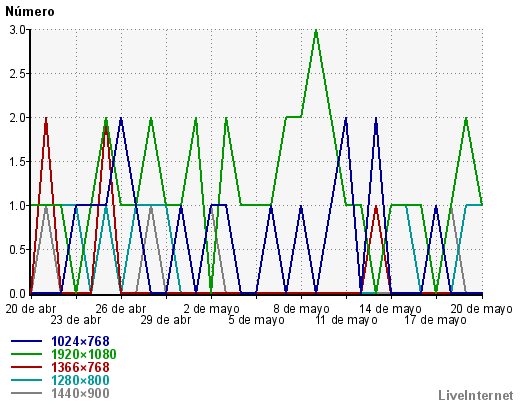Click the 1920×1080 legend label
The width and height of the screenshot is (520, 405).
84,354
